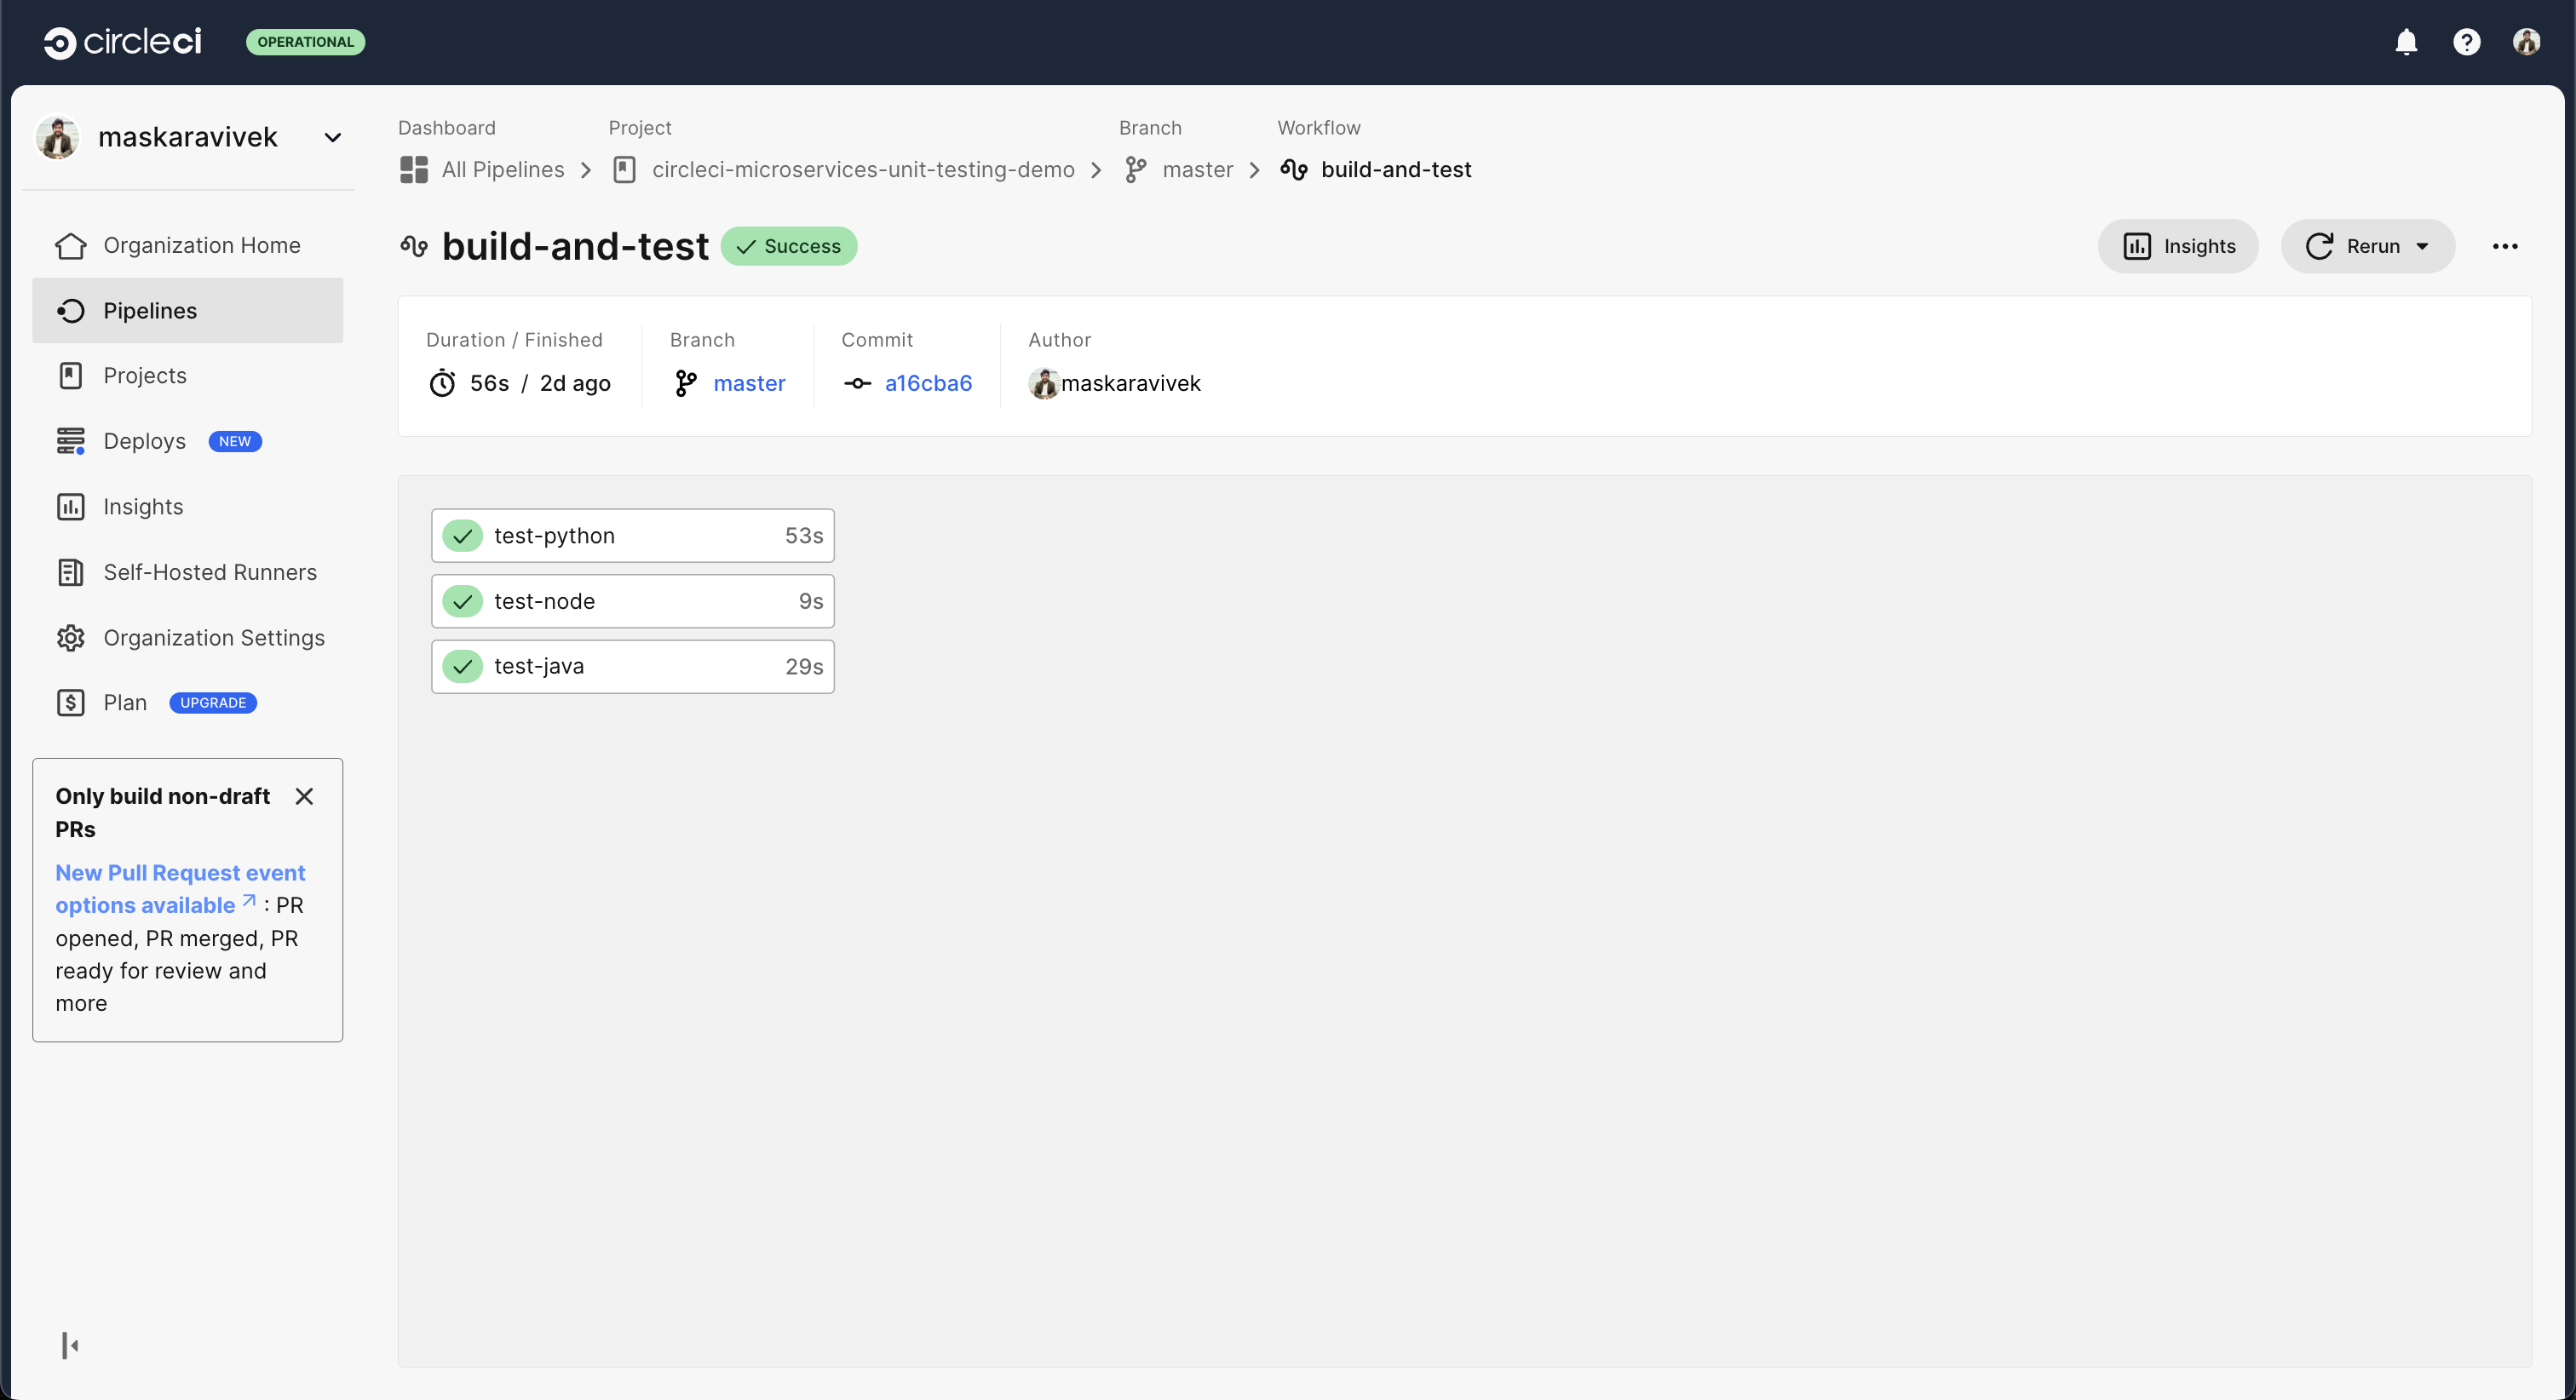Open user avatar in top-right corner
Screen dimensions: 2576x1400
tap(2527, 42)
